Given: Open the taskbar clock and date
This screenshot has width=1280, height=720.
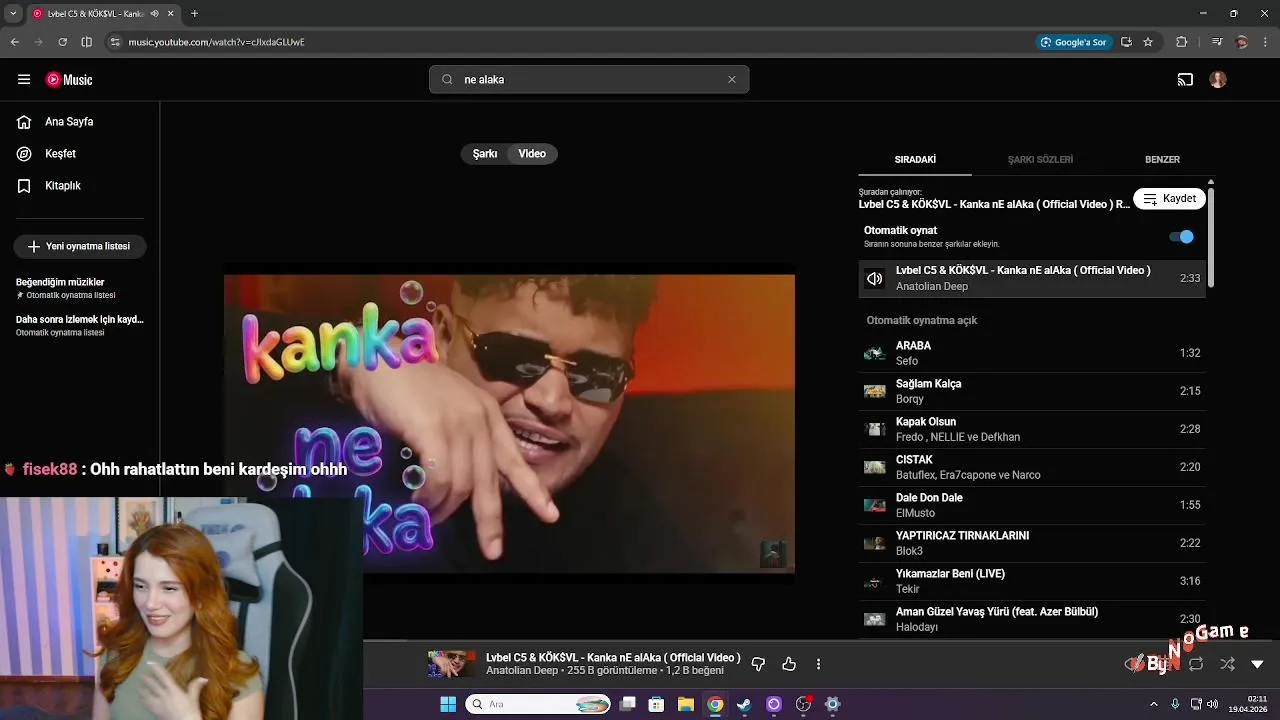Looking at the screenshot, I should (x=1248, y=704).
